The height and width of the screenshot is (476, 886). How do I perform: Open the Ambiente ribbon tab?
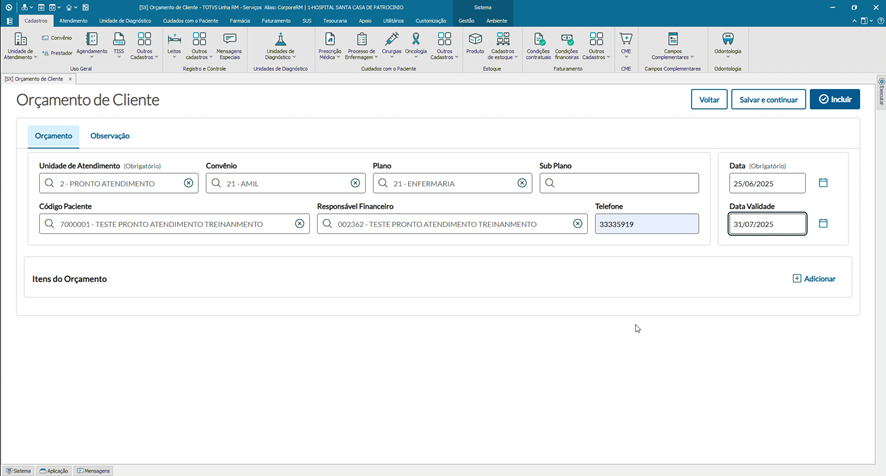click(497, 21)
